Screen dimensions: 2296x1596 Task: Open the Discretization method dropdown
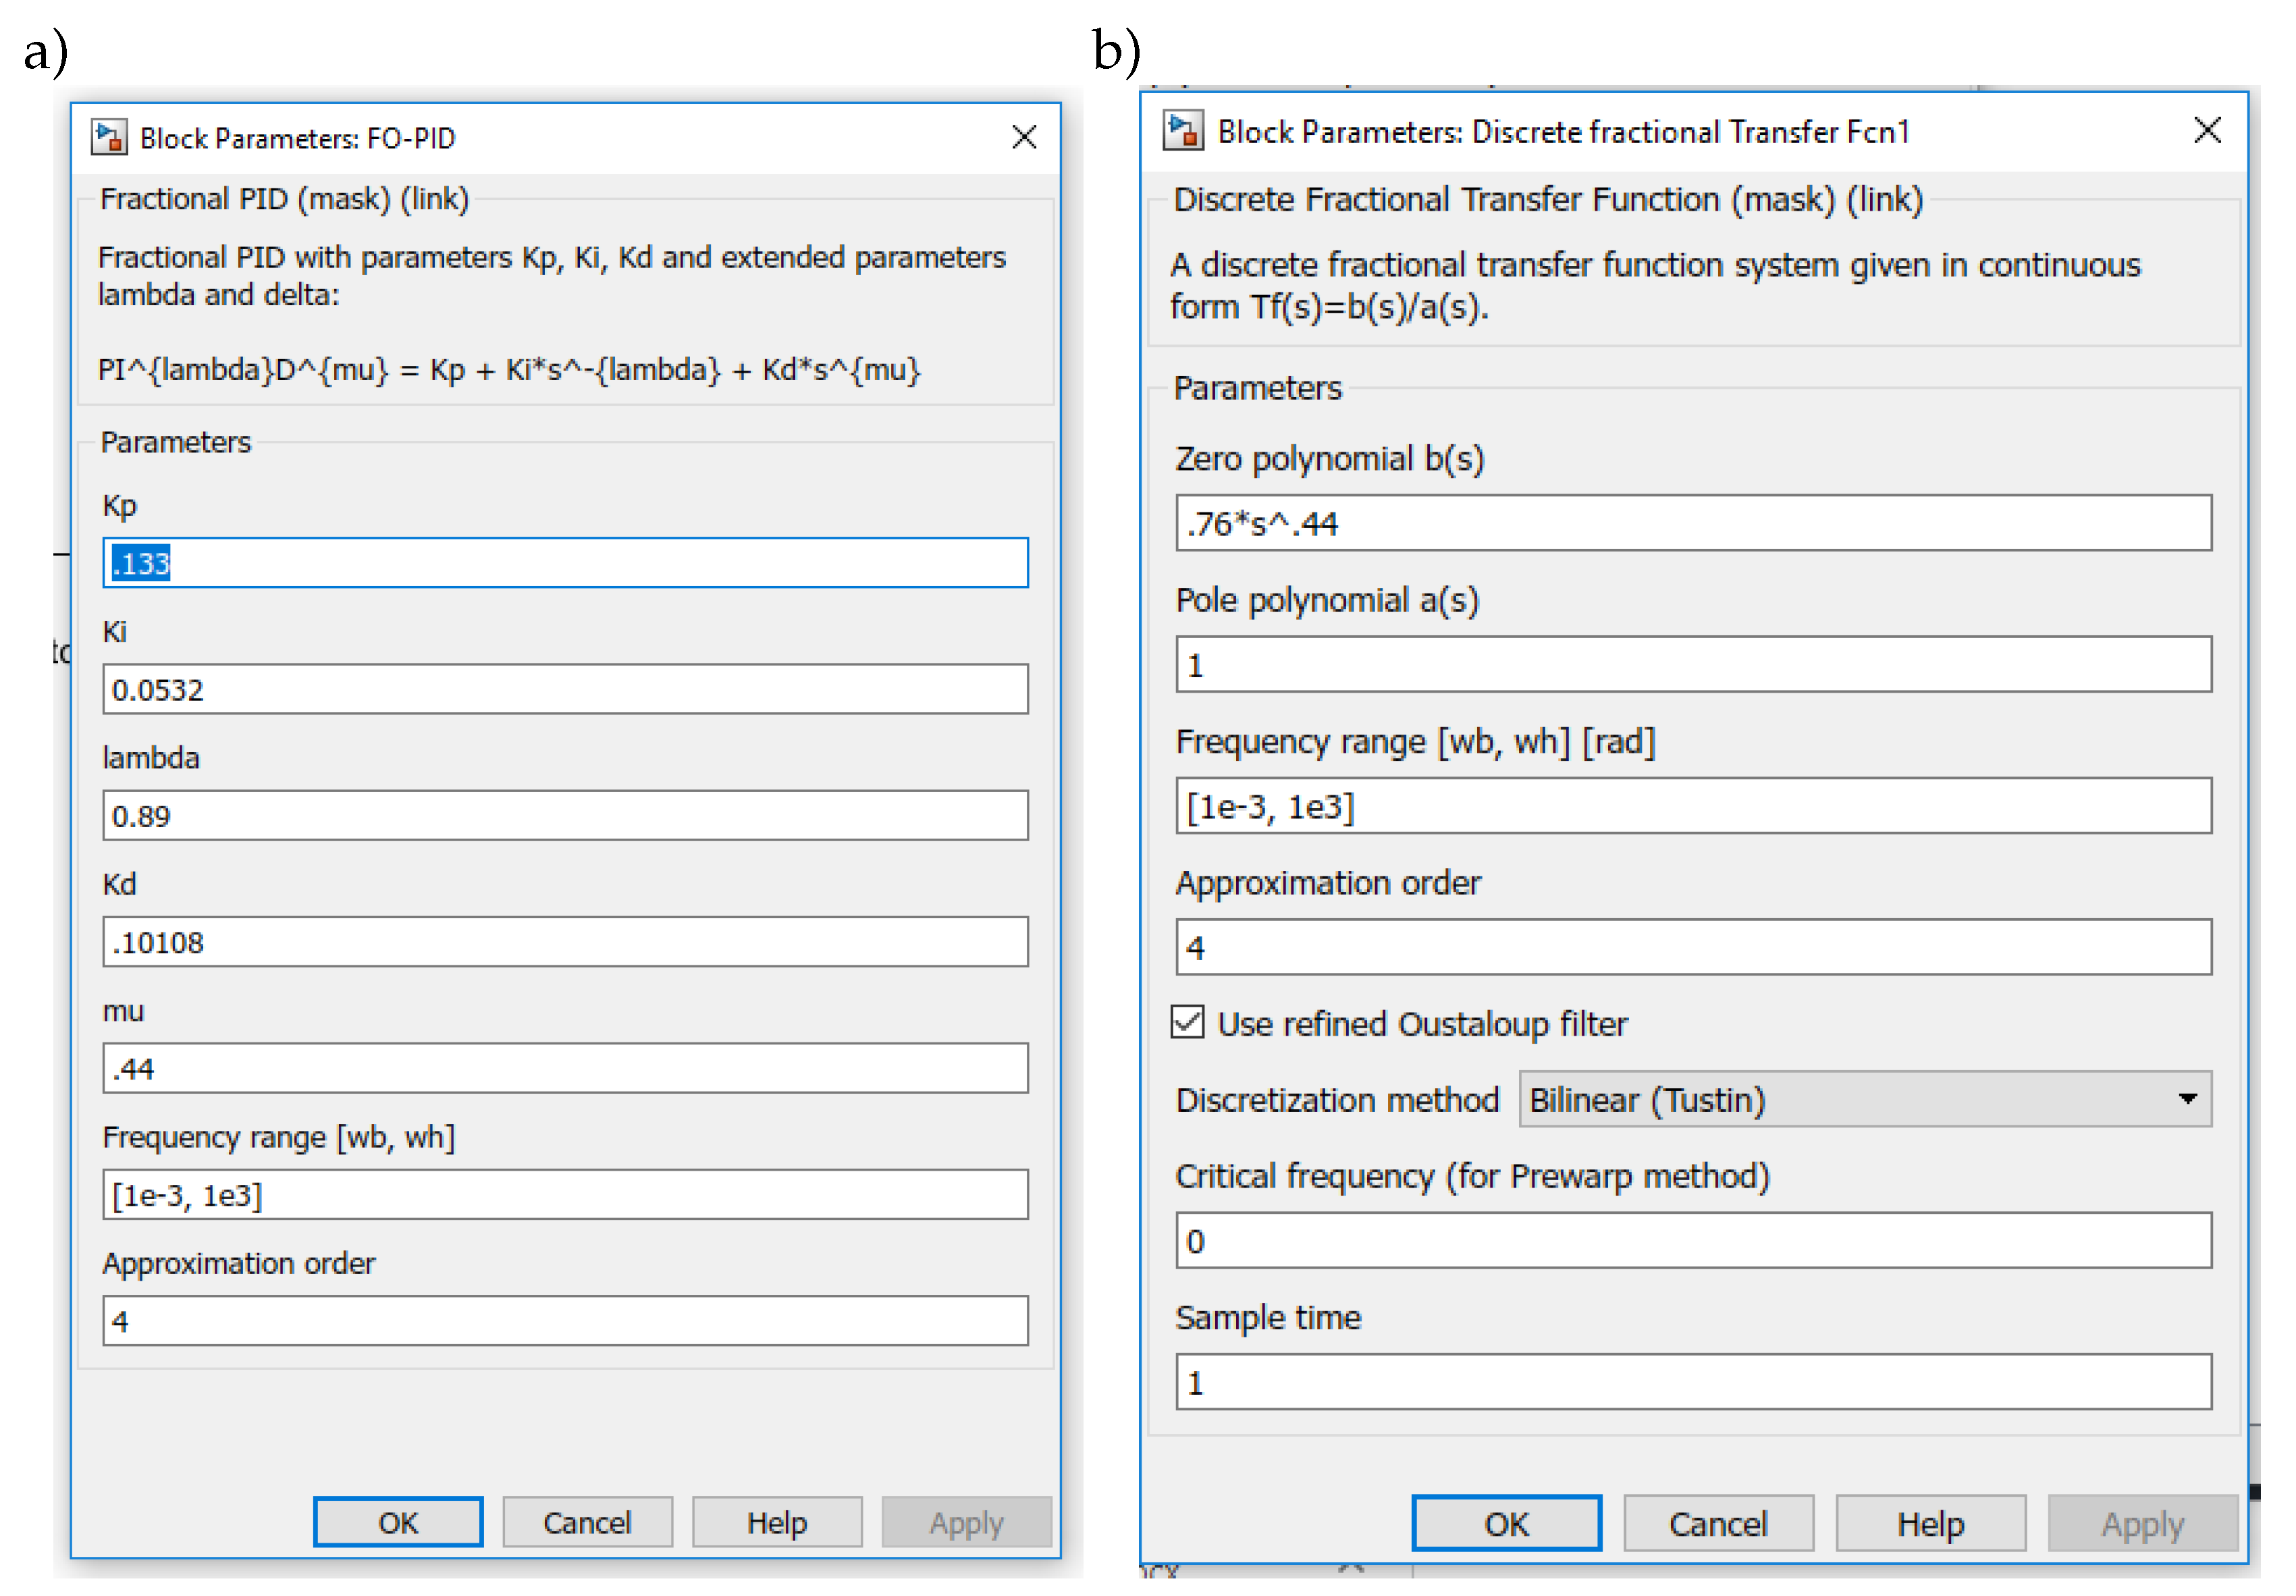[x=1864, y=1099]
